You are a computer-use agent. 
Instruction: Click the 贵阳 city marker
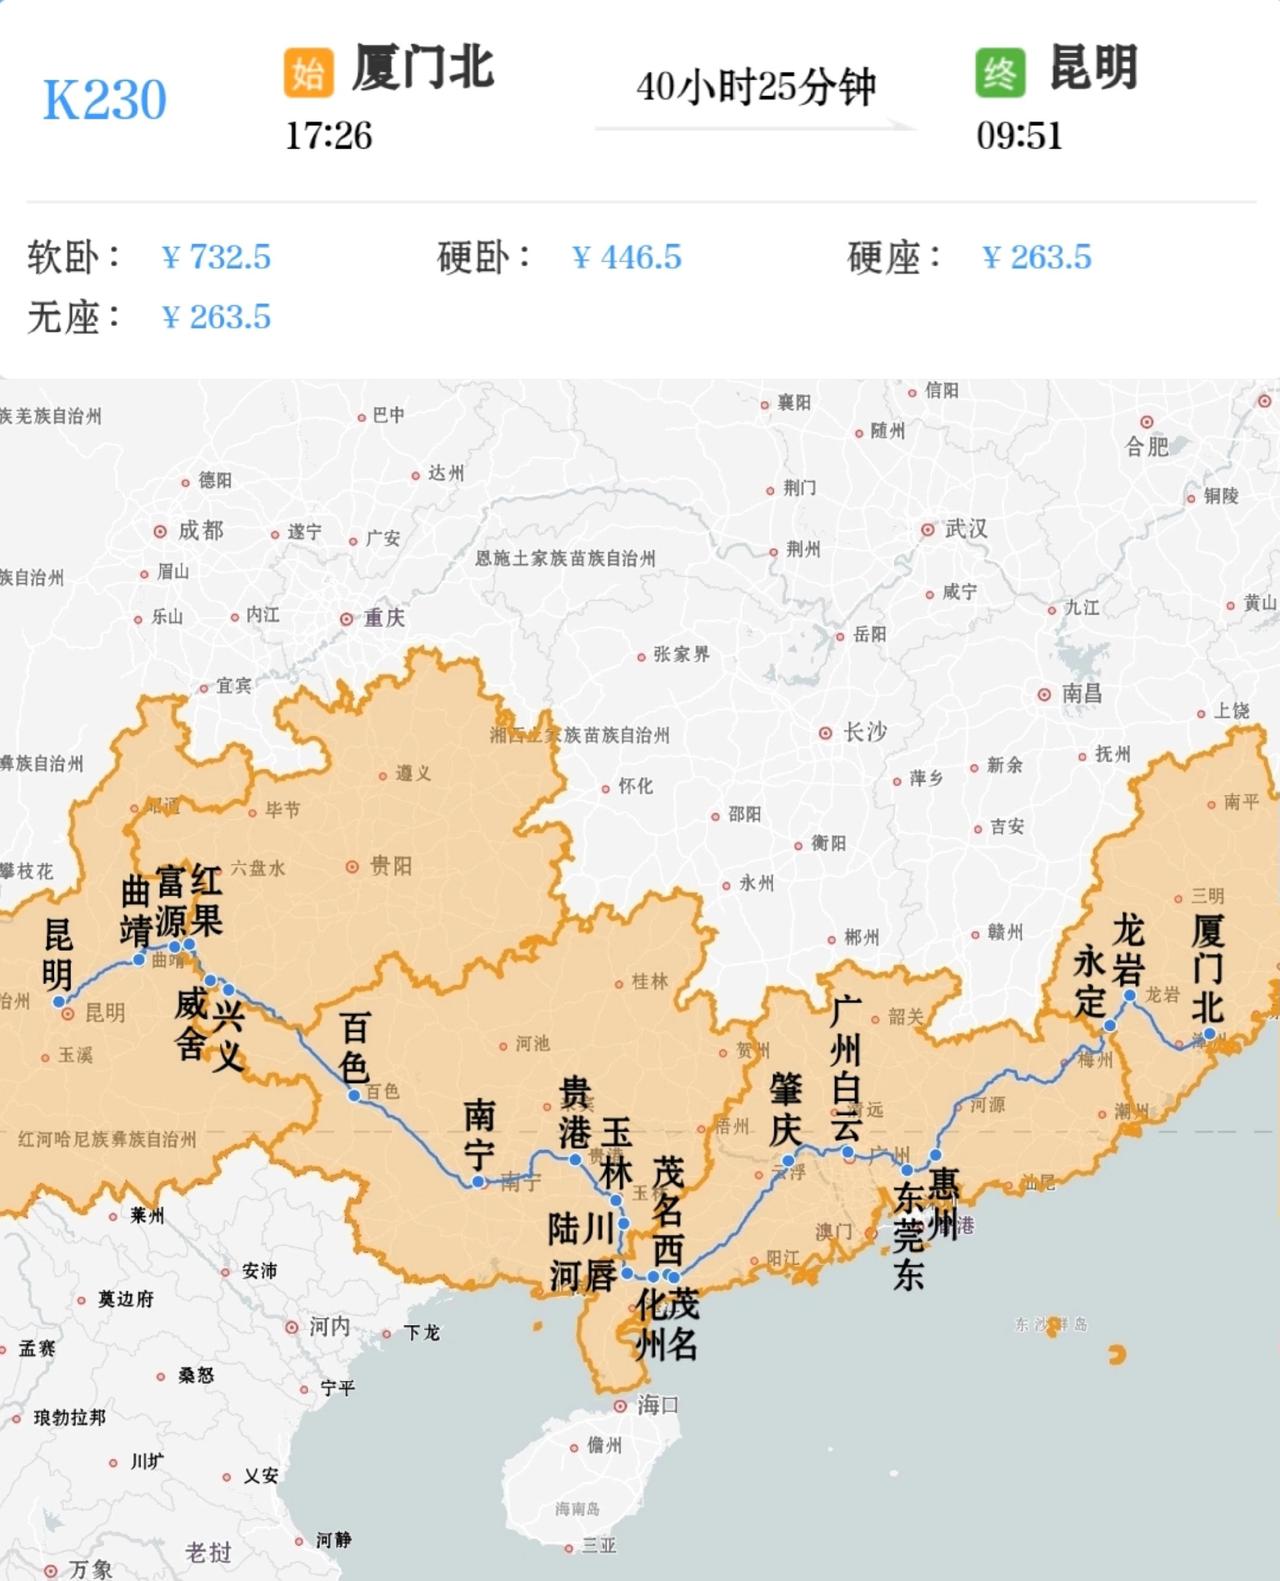[x=352, y=867]
